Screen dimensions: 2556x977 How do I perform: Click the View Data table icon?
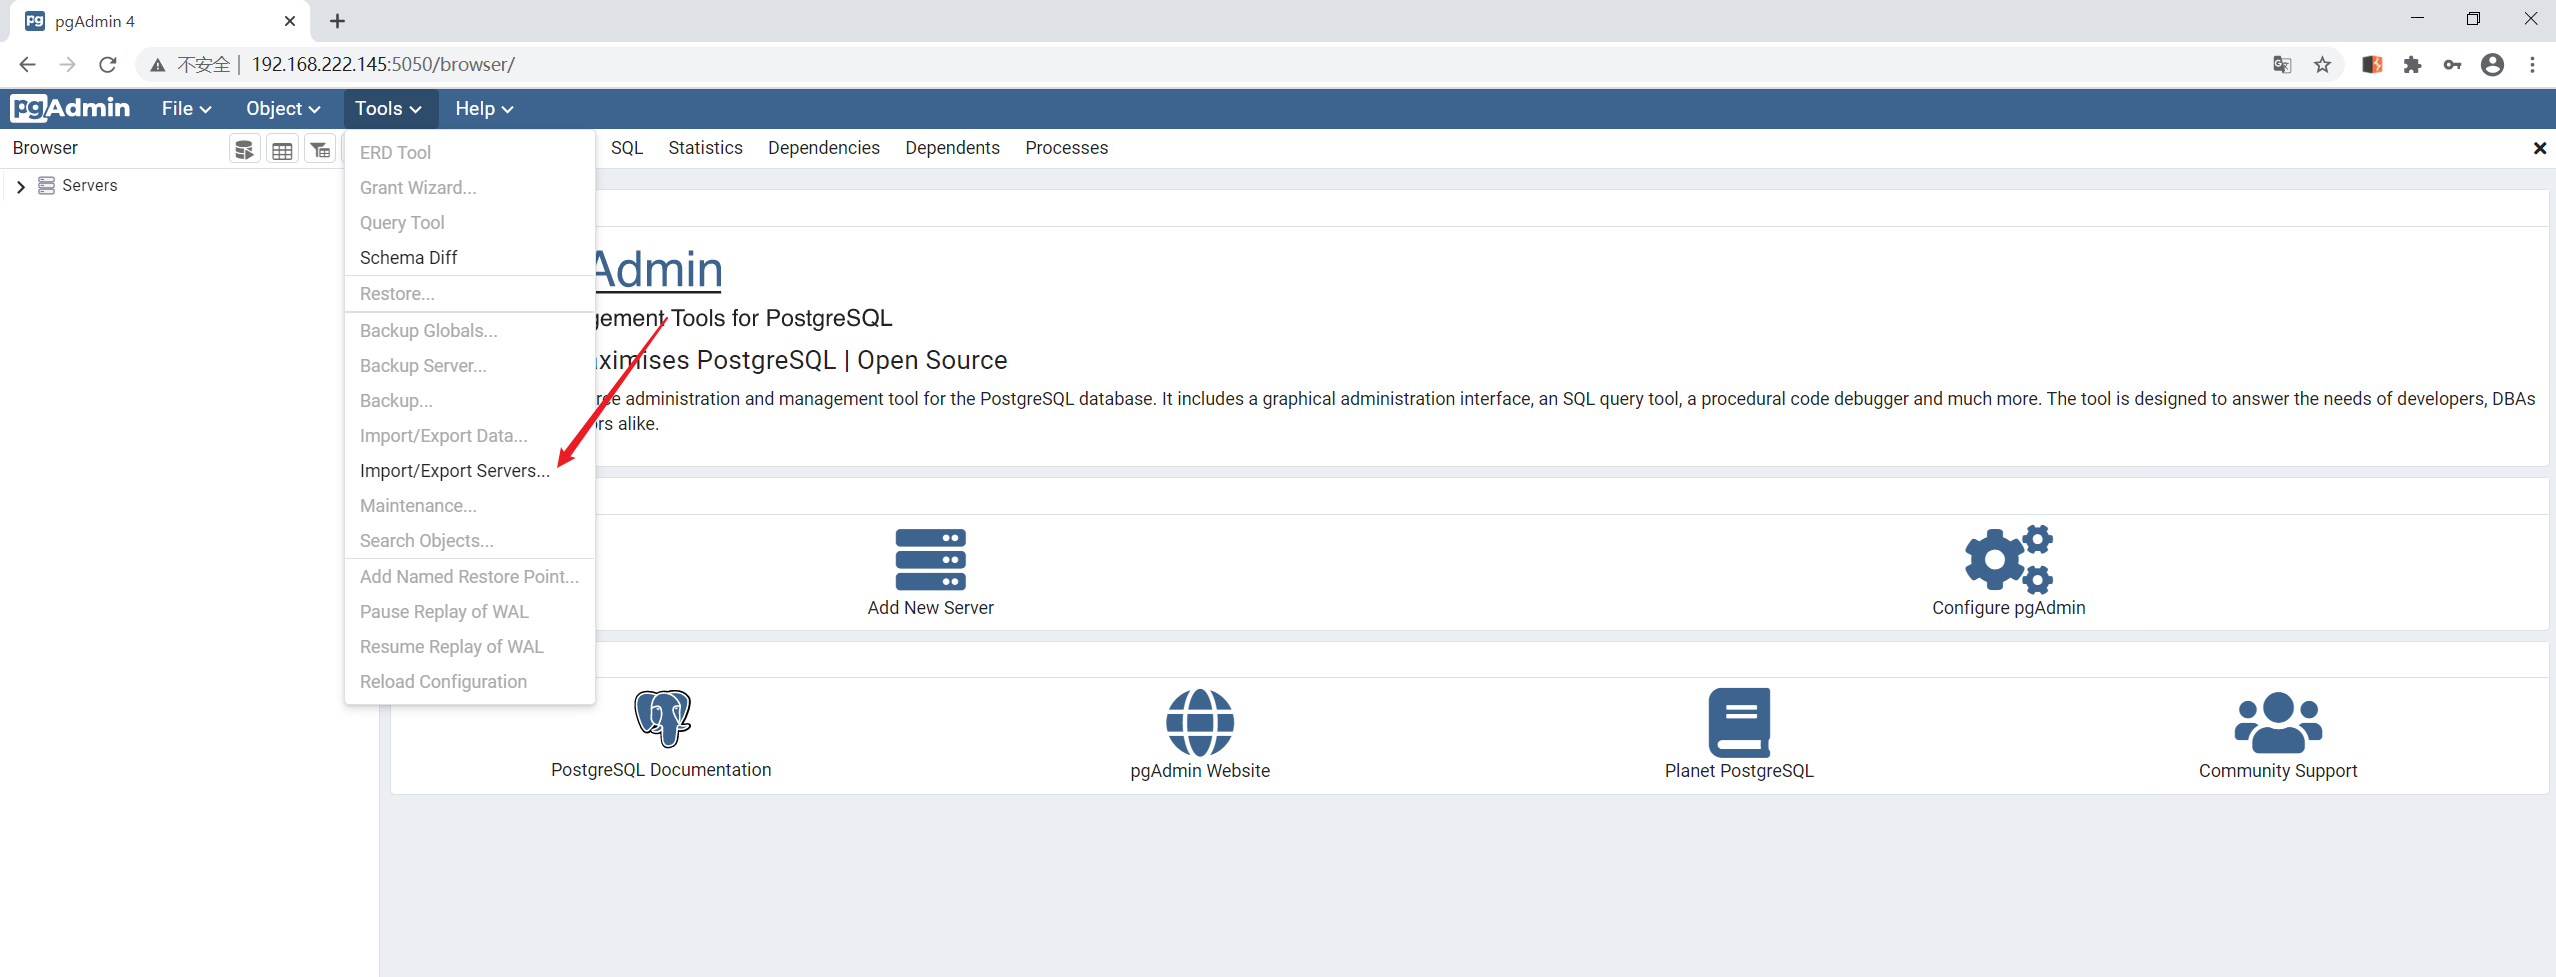282,150
